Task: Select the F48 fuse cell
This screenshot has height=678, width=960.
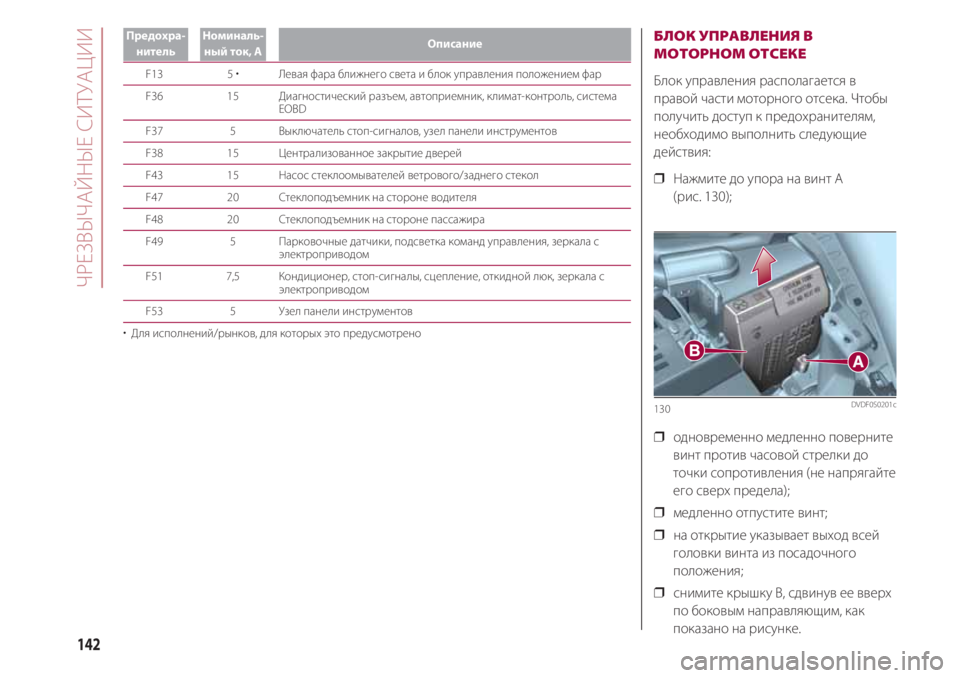Action: [x=154, y=219]
